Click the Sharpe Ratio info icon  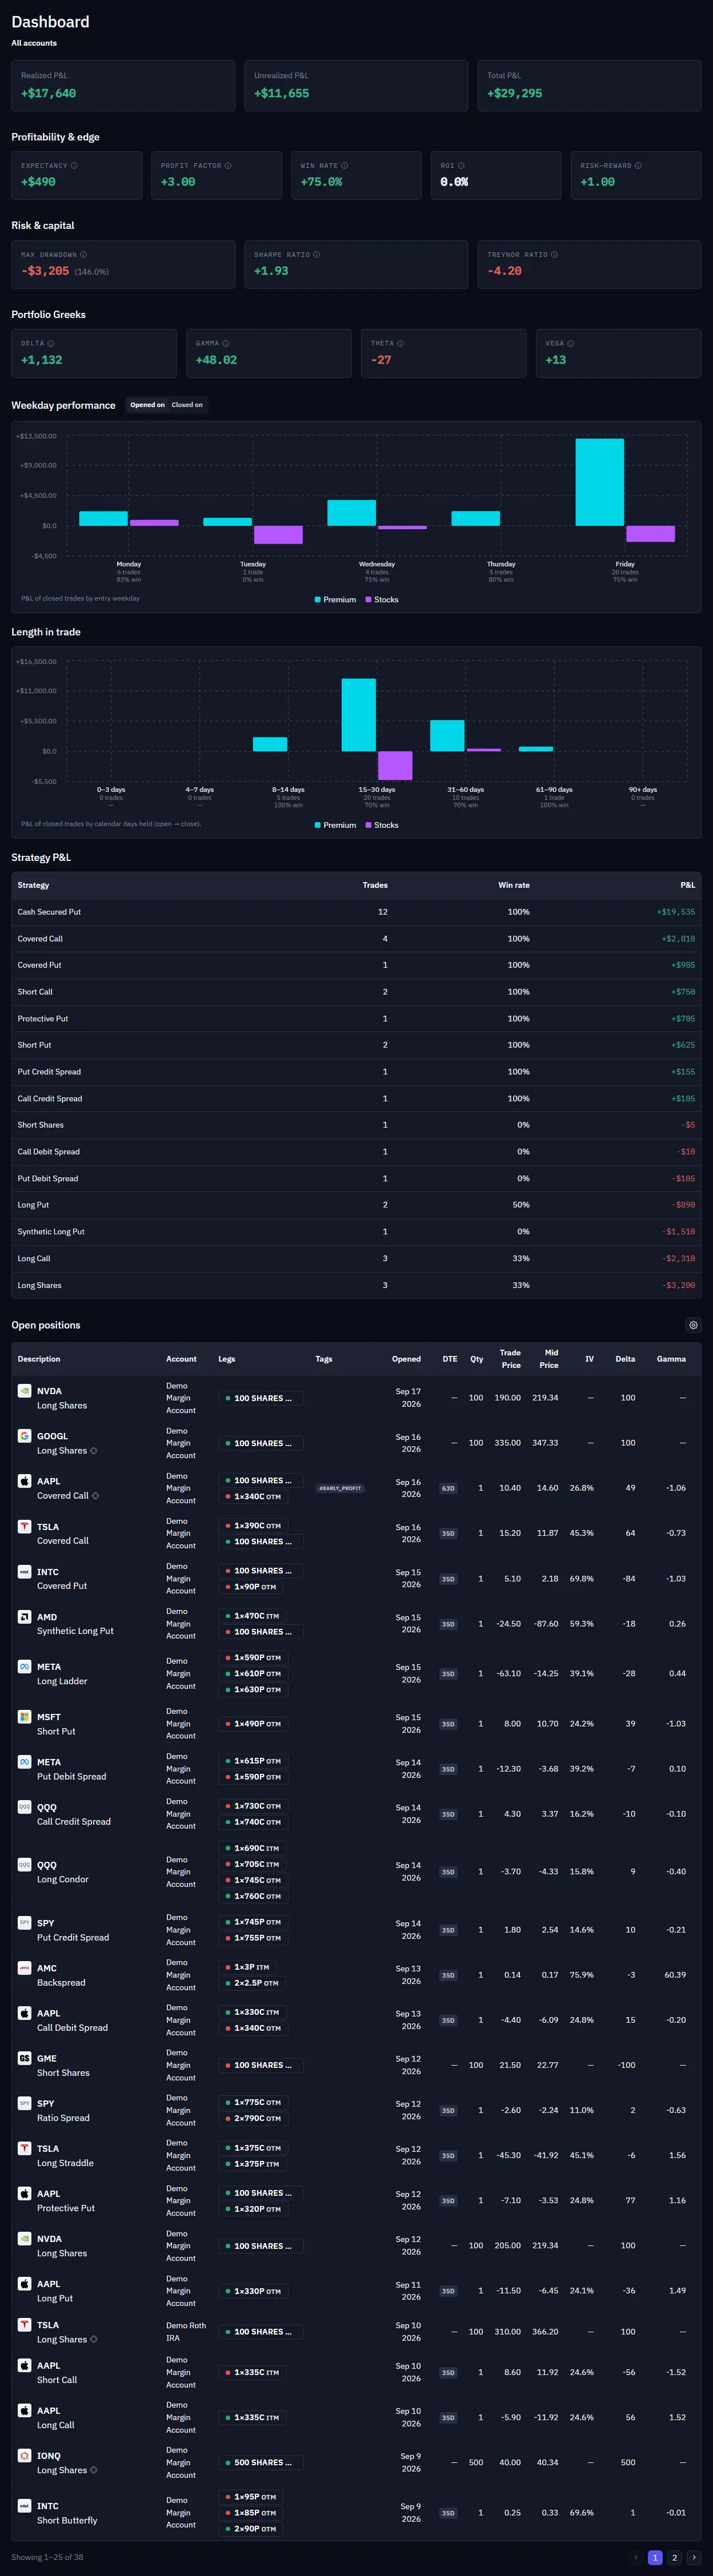[x=317, y=255]
